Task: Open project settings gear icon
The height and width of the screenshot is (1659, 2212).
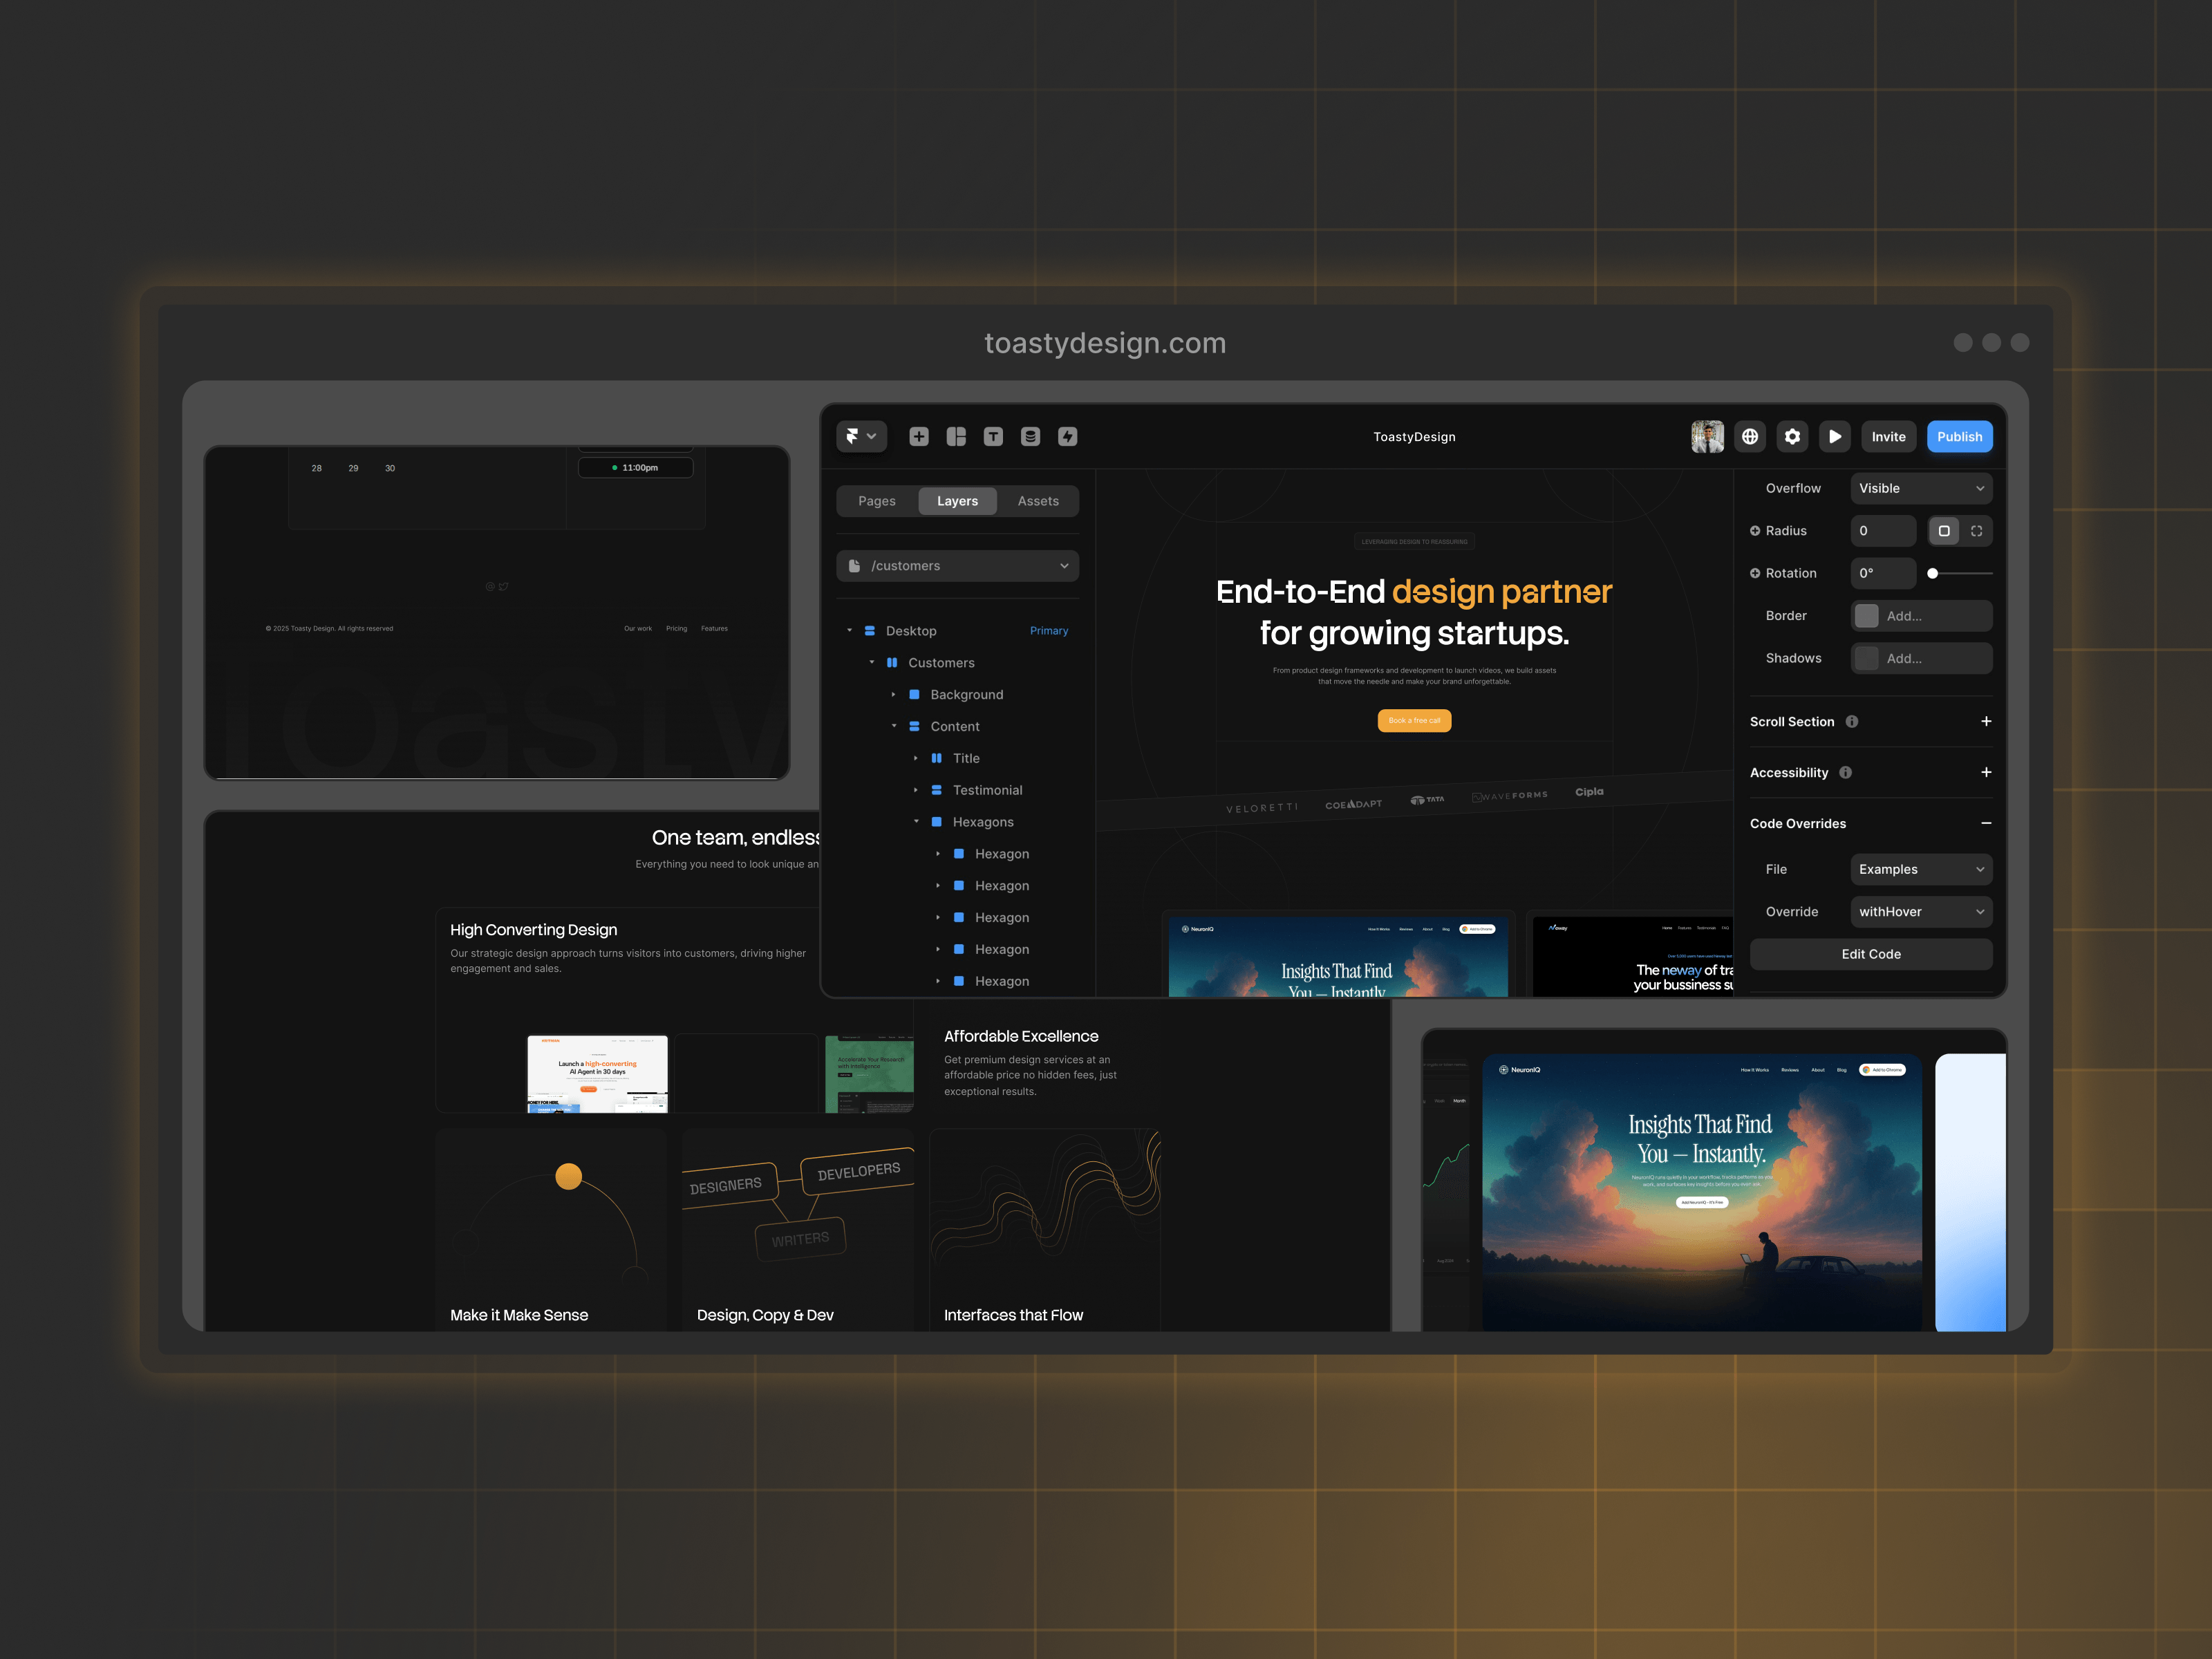Action: pyautogui.click(x=1792, y=436)
